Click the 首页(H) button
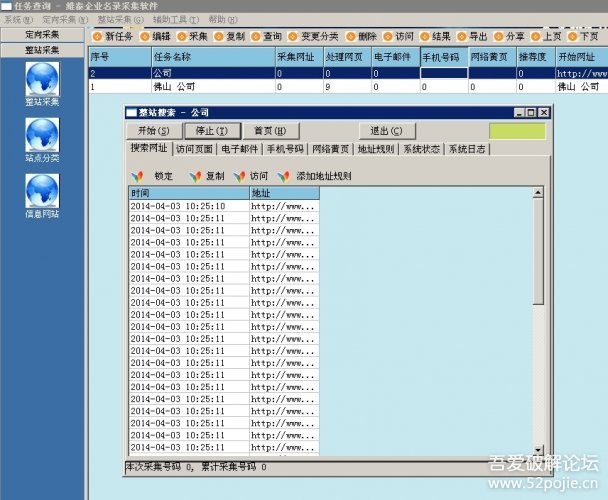608x500 pixels. click(270, 131)
